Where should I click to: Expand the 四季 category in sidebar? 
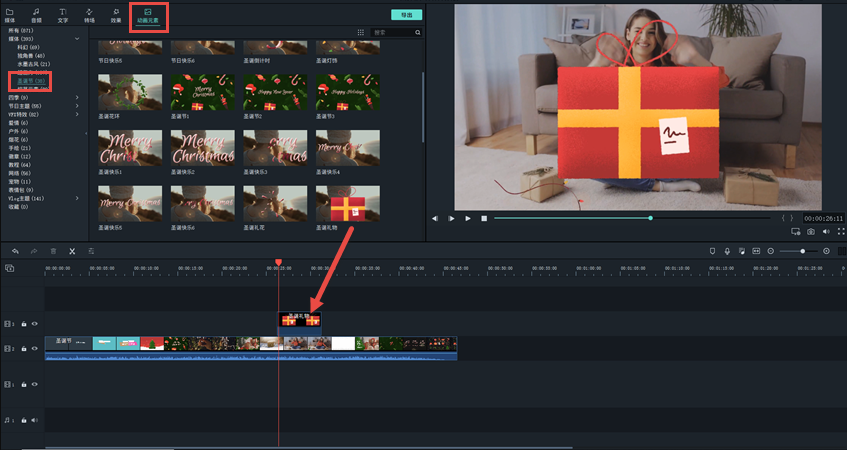78,97
